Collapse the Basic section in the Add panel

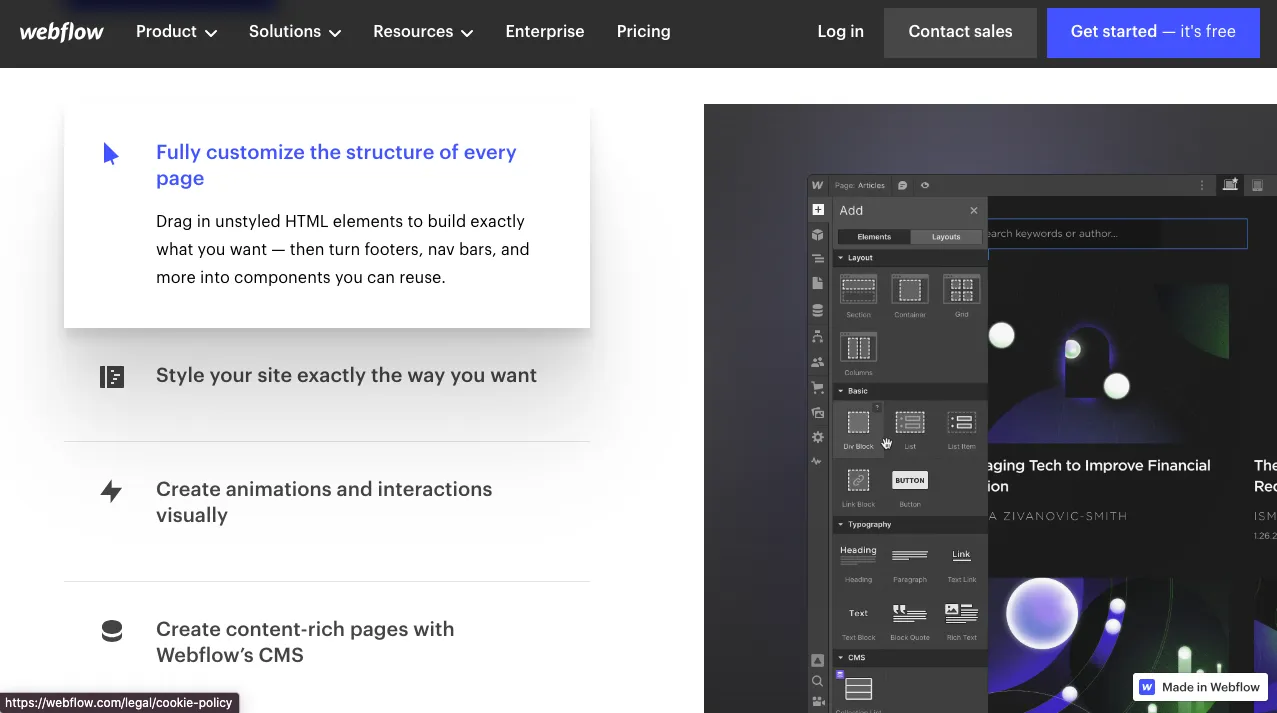[910, 391]
